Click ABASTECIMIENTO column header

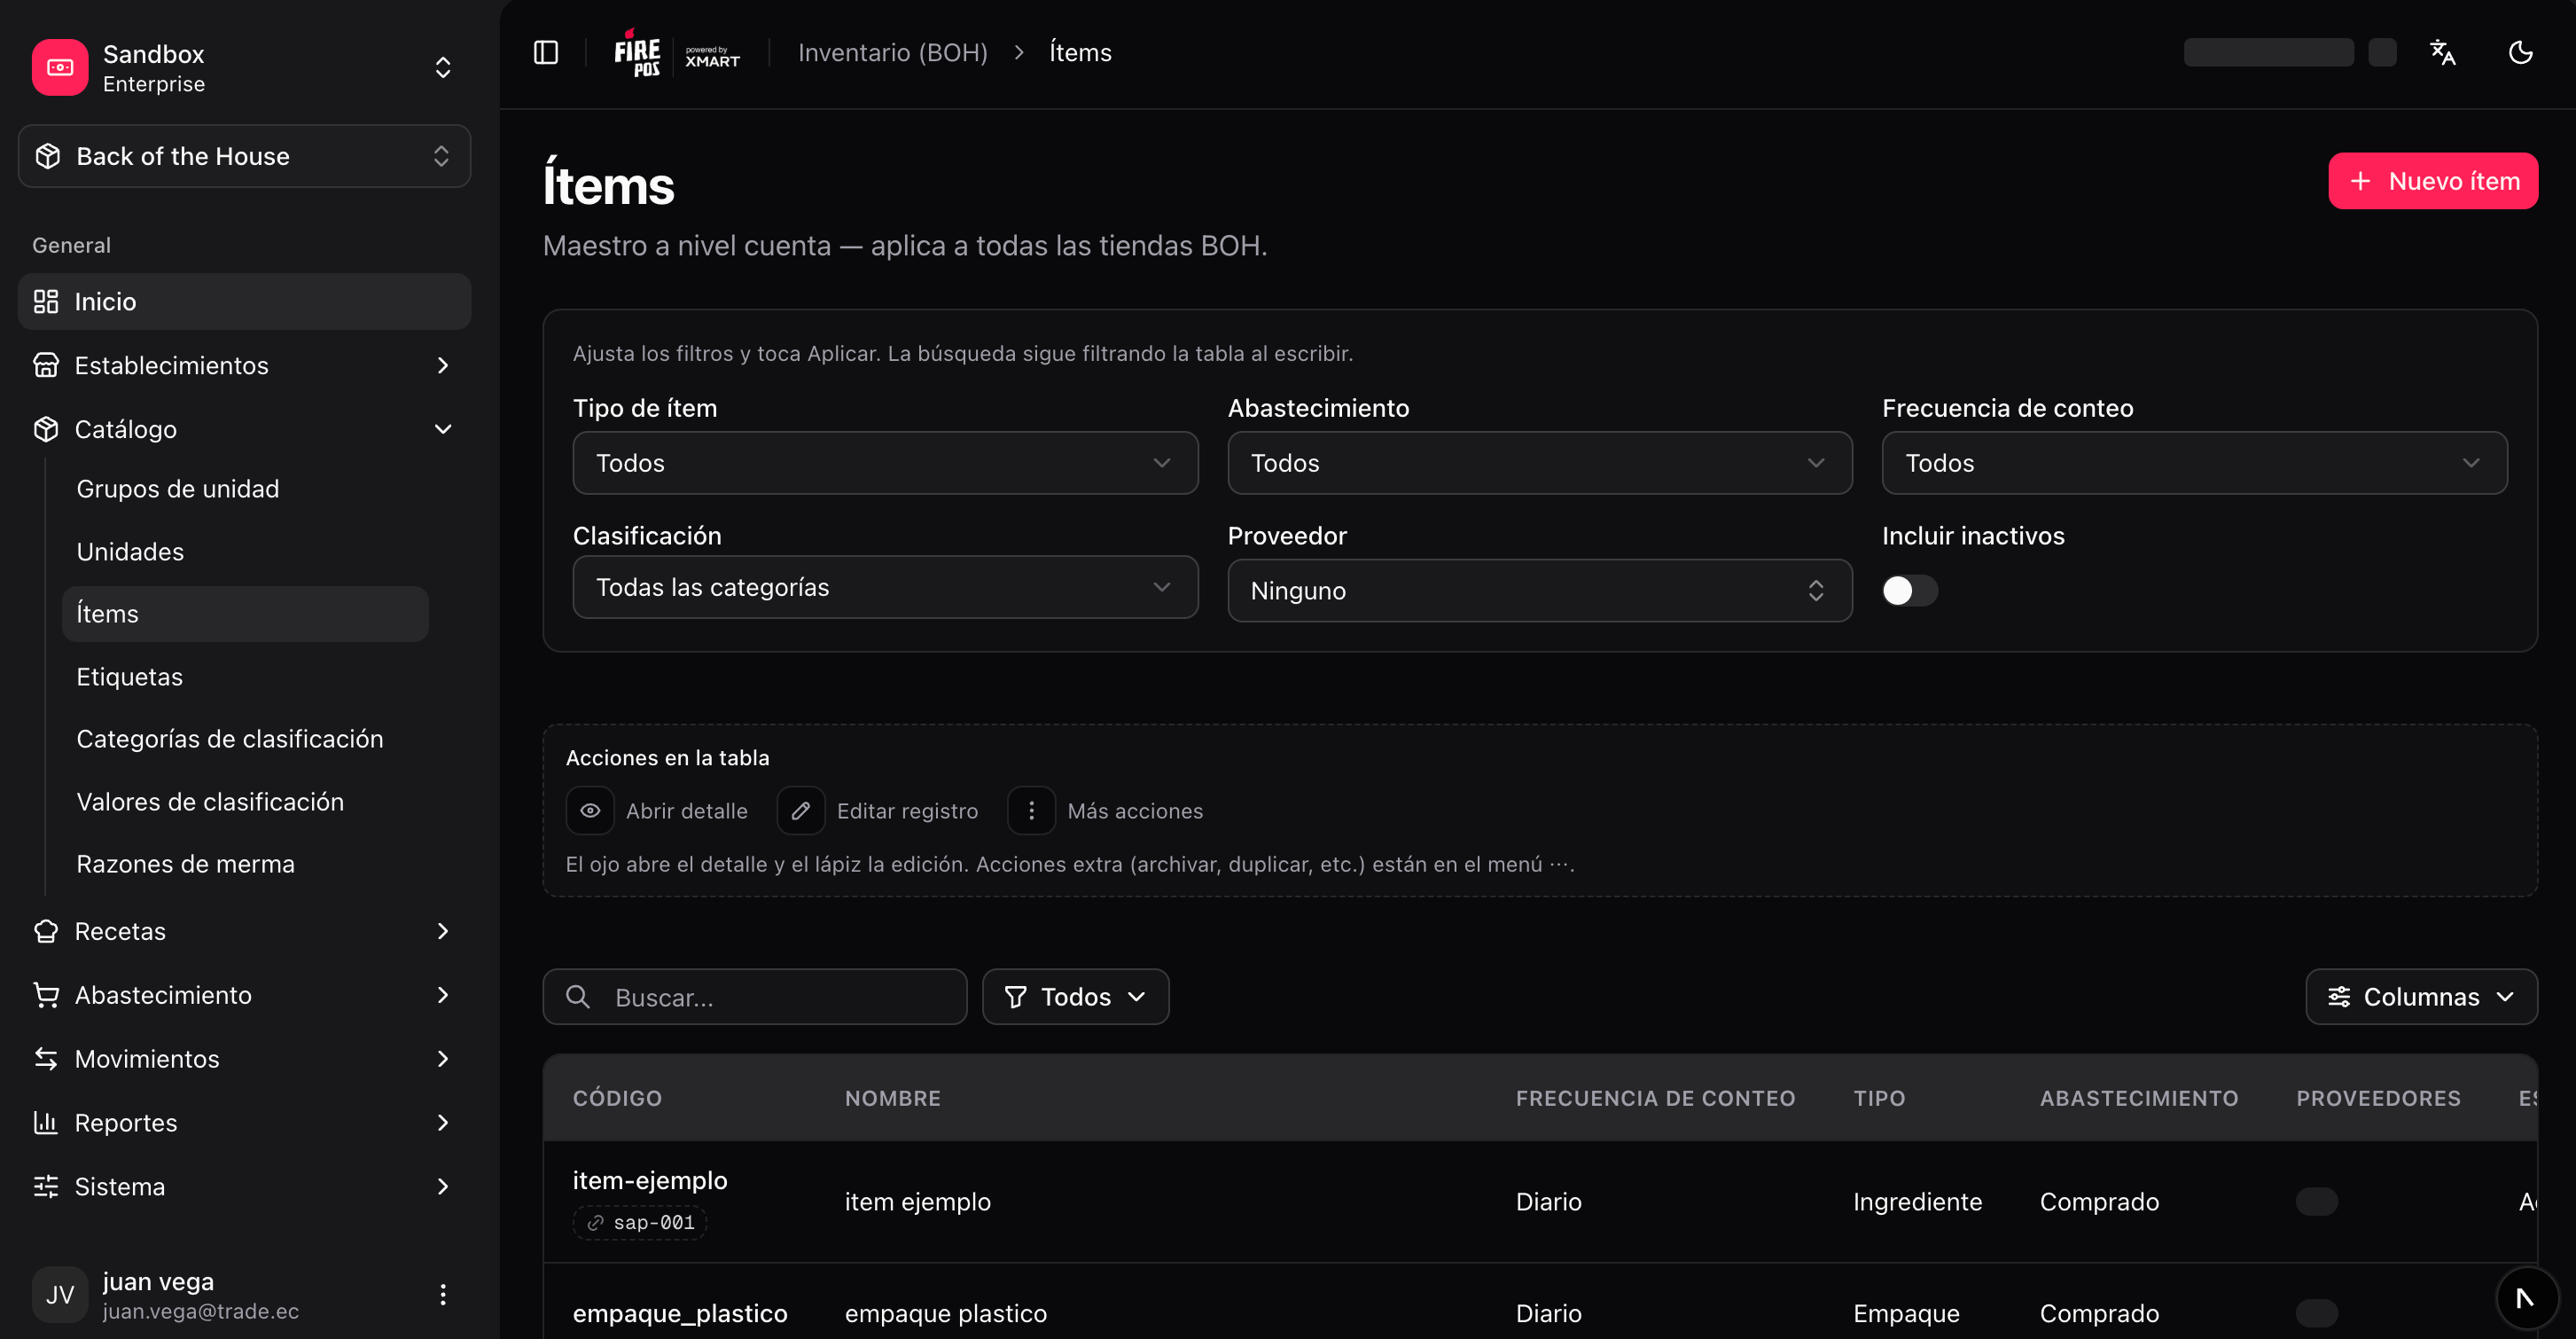(2139, 1097)
